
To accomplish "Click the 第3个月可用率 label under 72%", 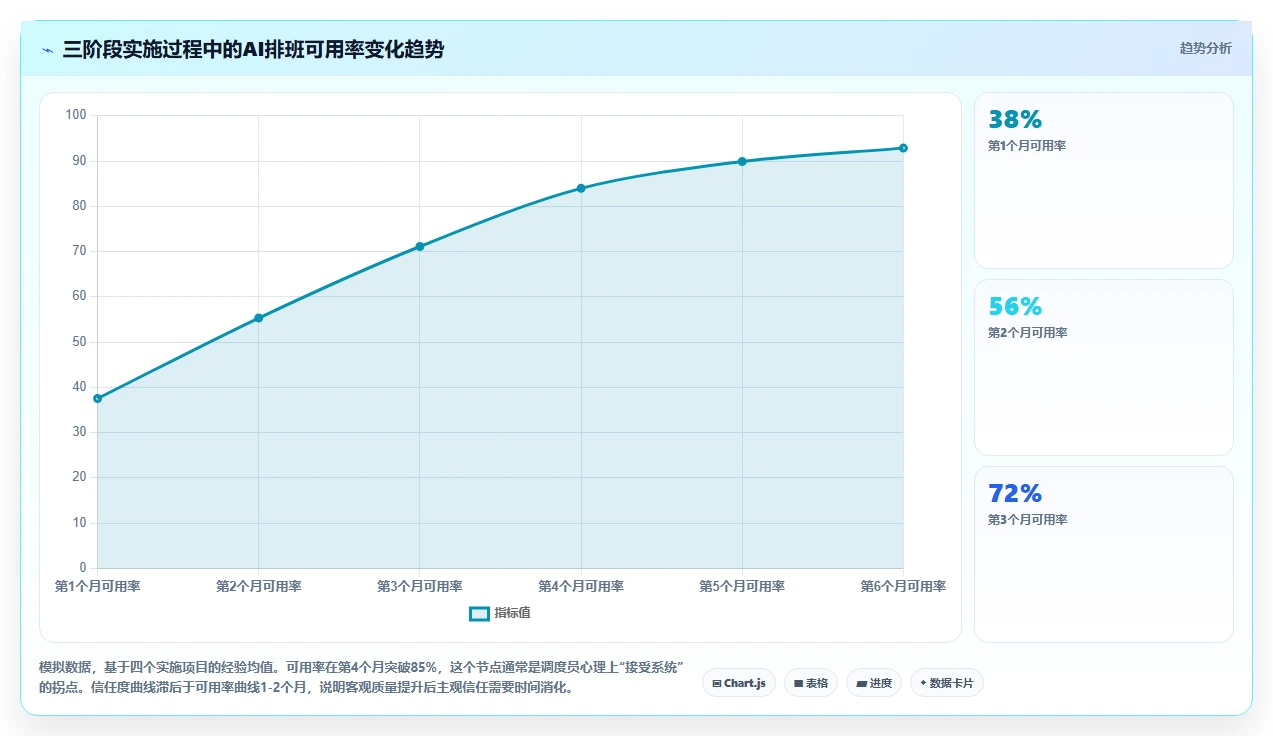I will [x=1027, y=520].
